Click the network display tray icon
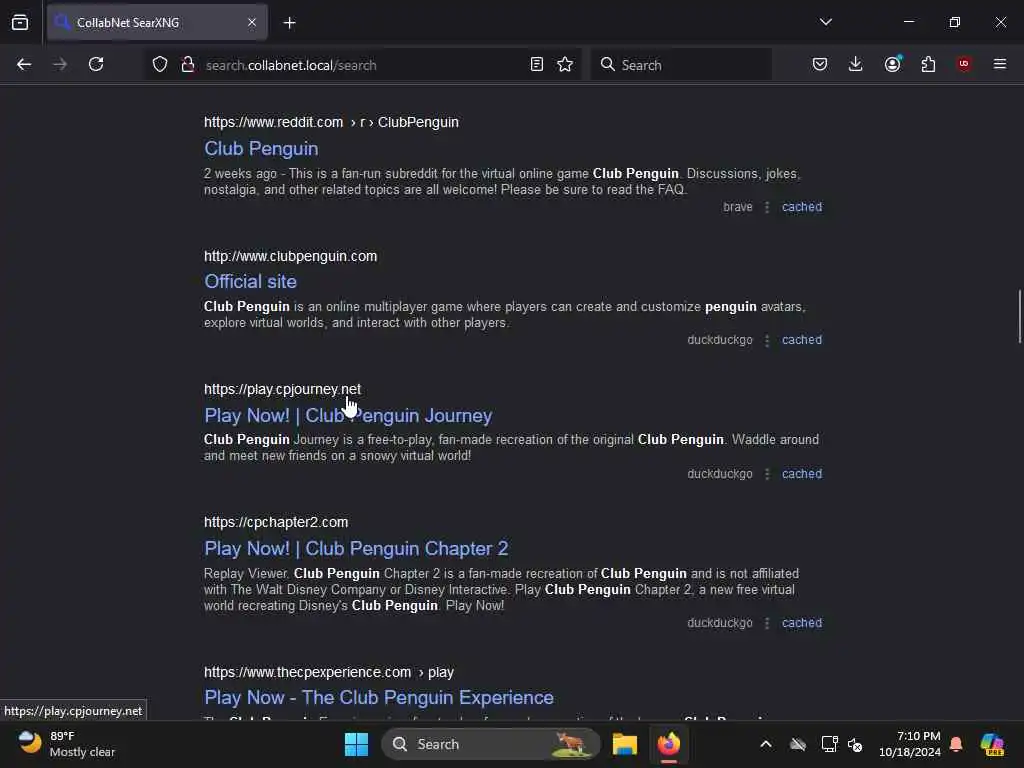 (829, 744)
